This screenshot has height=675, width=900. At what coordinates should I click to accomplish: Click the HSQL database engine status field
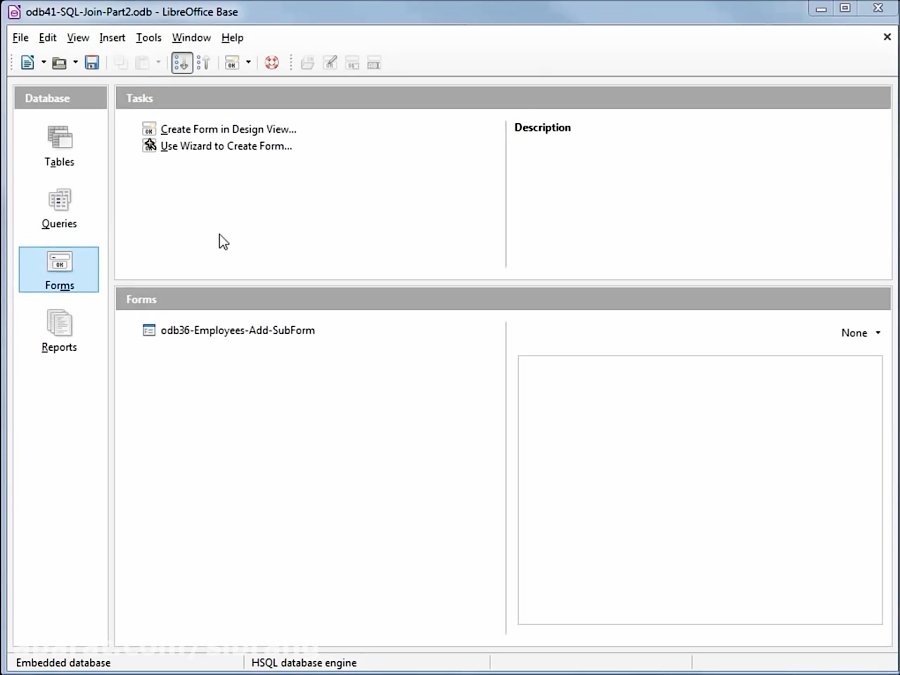tap(303, 662)
